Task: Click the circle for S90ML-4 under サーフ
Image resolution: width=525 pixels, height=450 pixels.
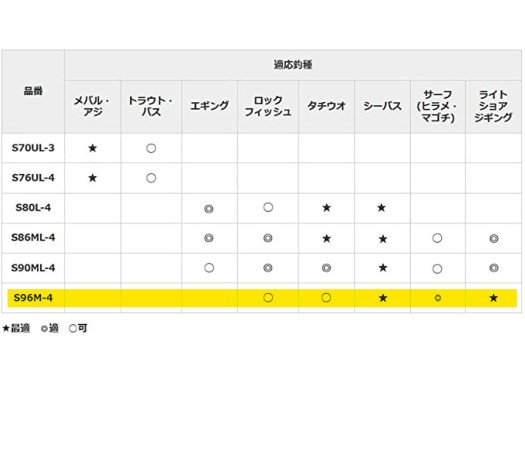Action: point(437,269)
